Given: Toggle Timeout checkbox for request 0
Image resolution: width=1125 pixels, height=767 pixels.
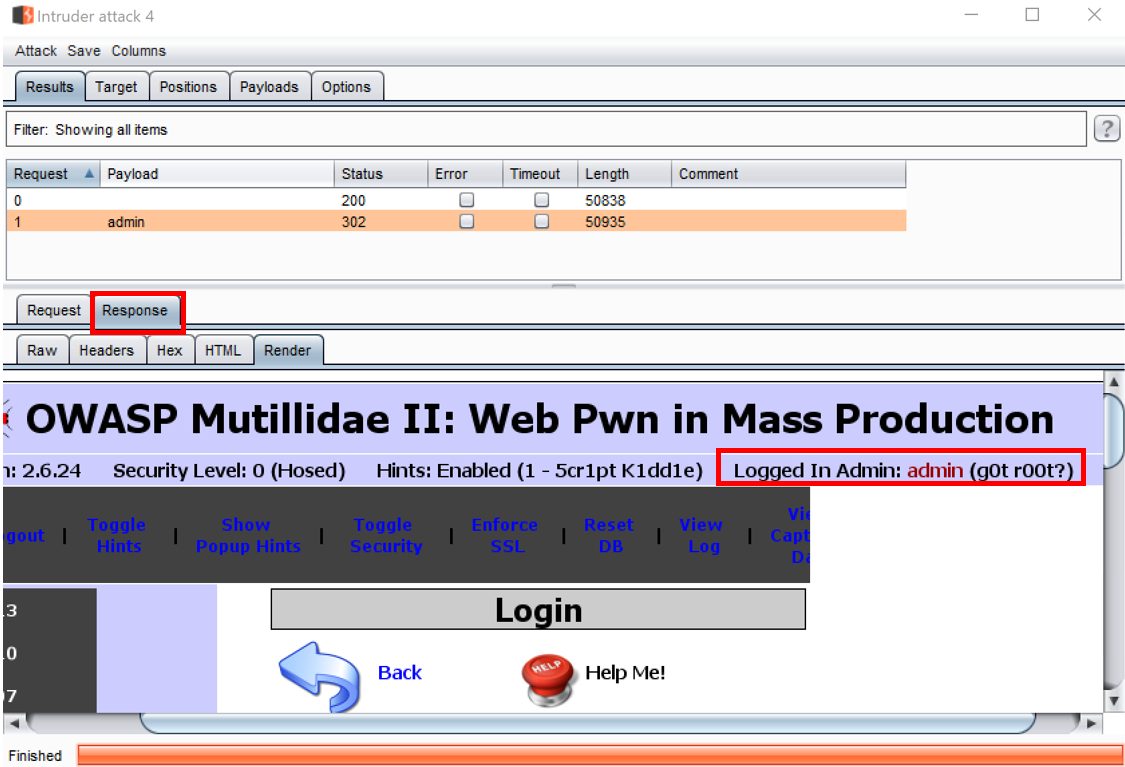Looking at the screenshot, I should tap(542, 199).
